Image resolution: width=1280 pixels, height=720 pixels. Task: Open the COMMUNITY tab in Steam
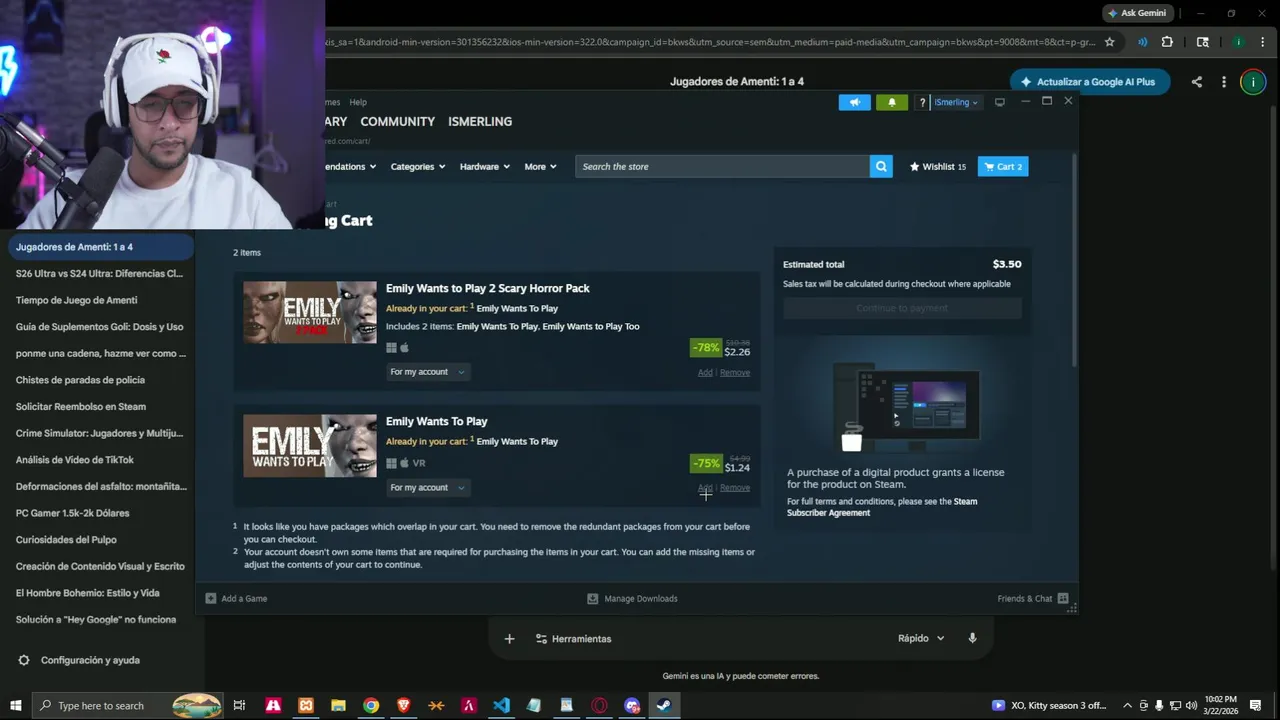click(x=397, y=121)
